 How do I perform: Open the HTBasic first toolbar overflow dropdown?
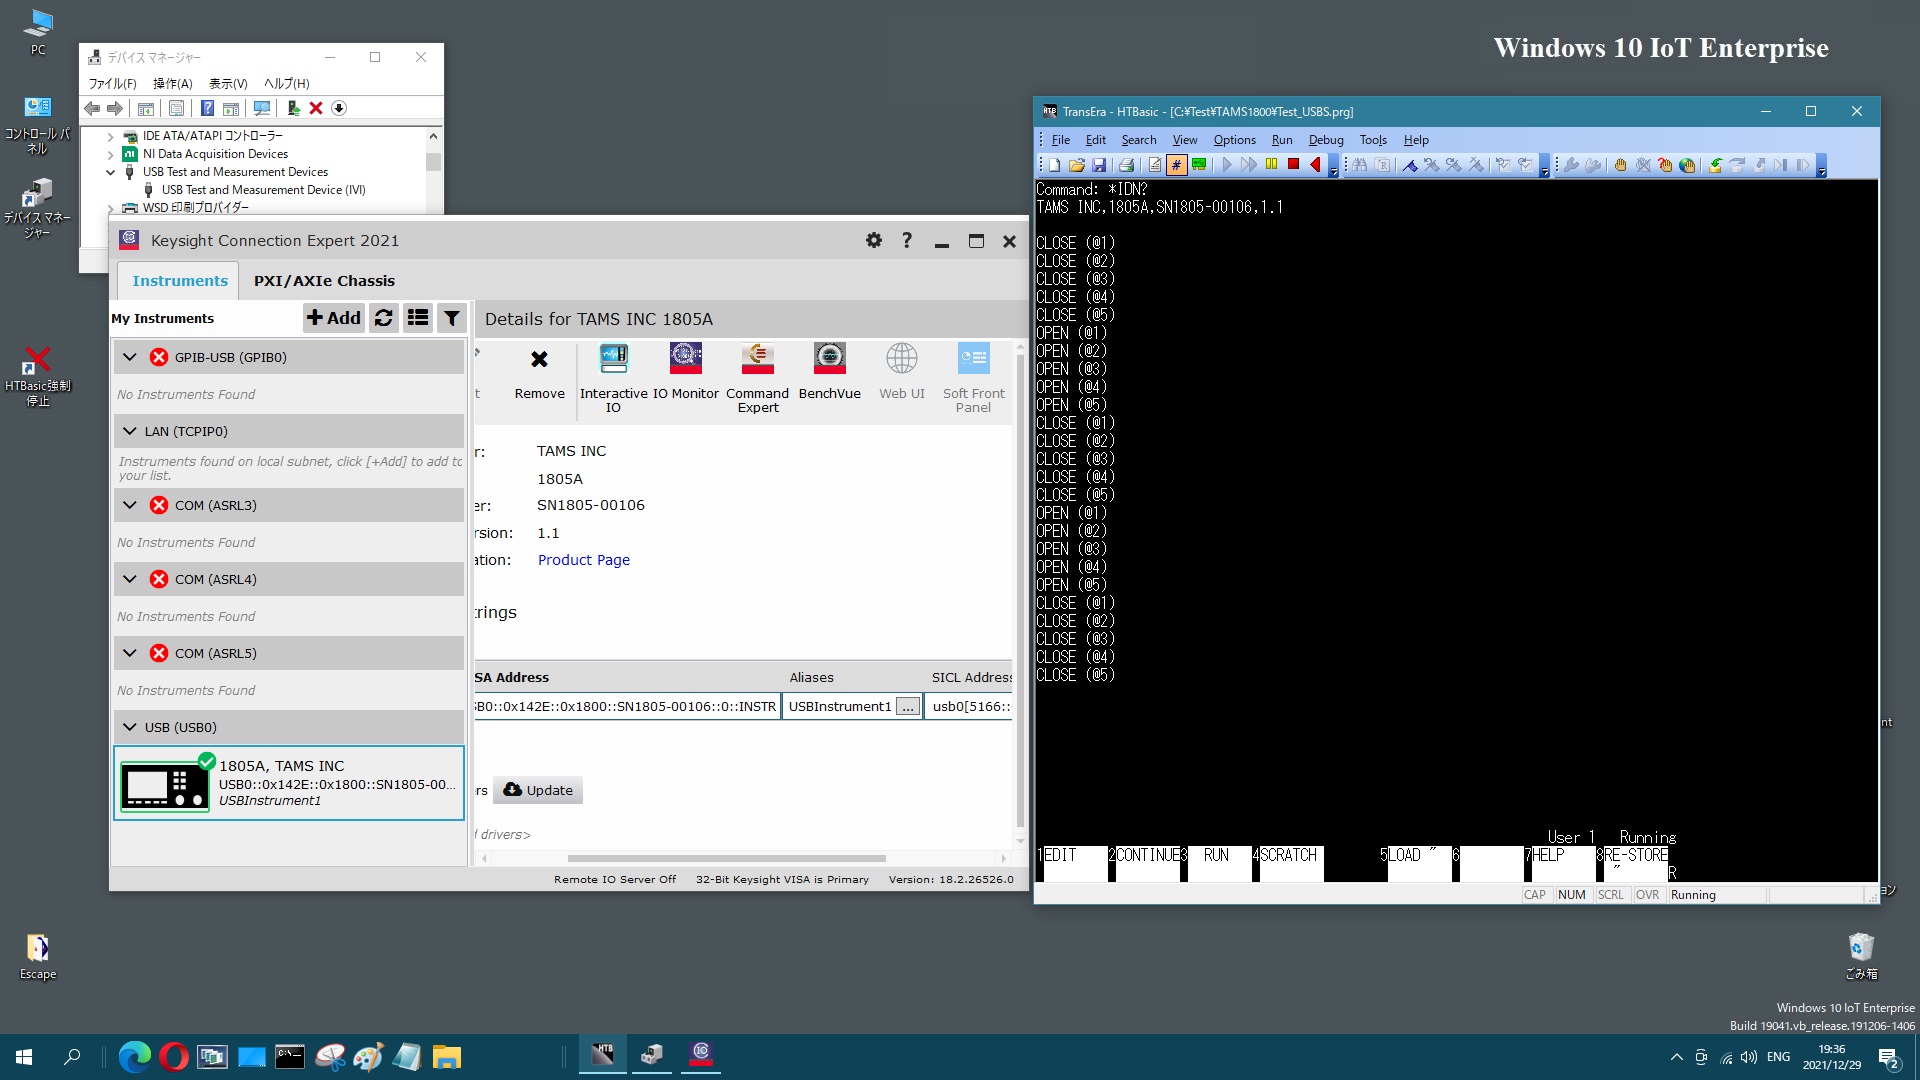[1333, 167]
